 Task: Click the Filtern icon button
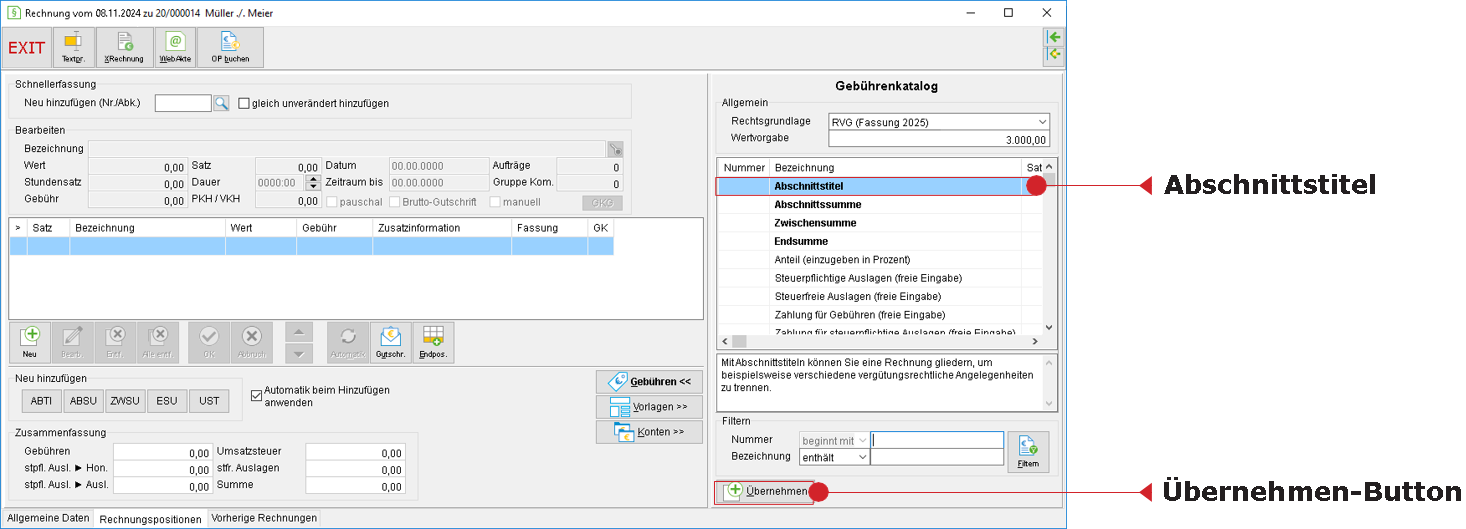click(1028, 452)
